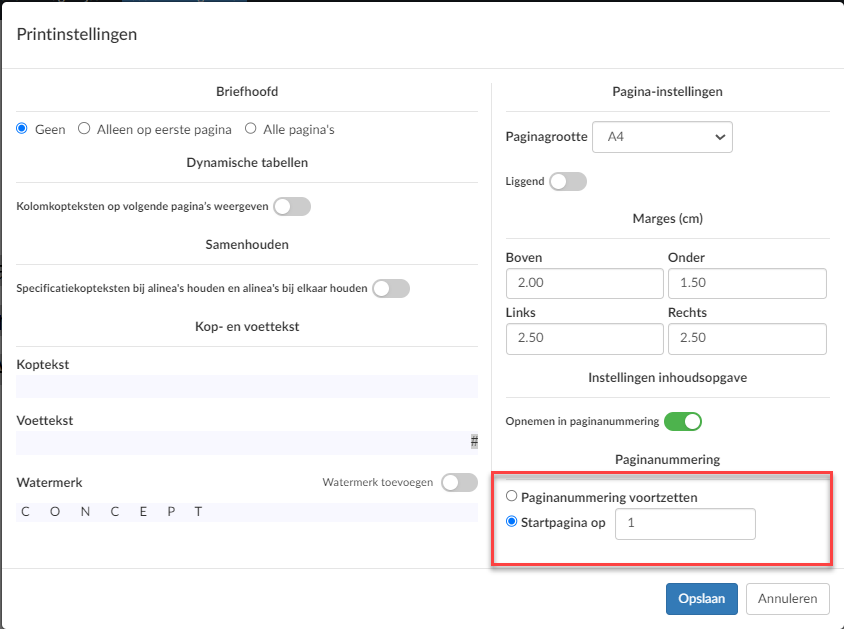Select the Geen letterhead option
The width and height of the screenshot is (844, 629).
[x=22, y=129]
